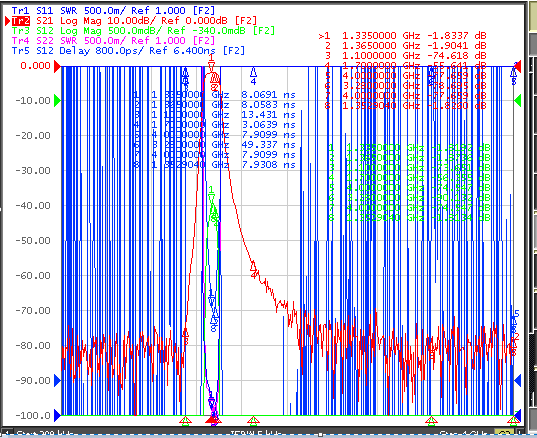537x438 pixels.
Task: Click the green reference triangle beside -10.00
Action: (57, 101)
